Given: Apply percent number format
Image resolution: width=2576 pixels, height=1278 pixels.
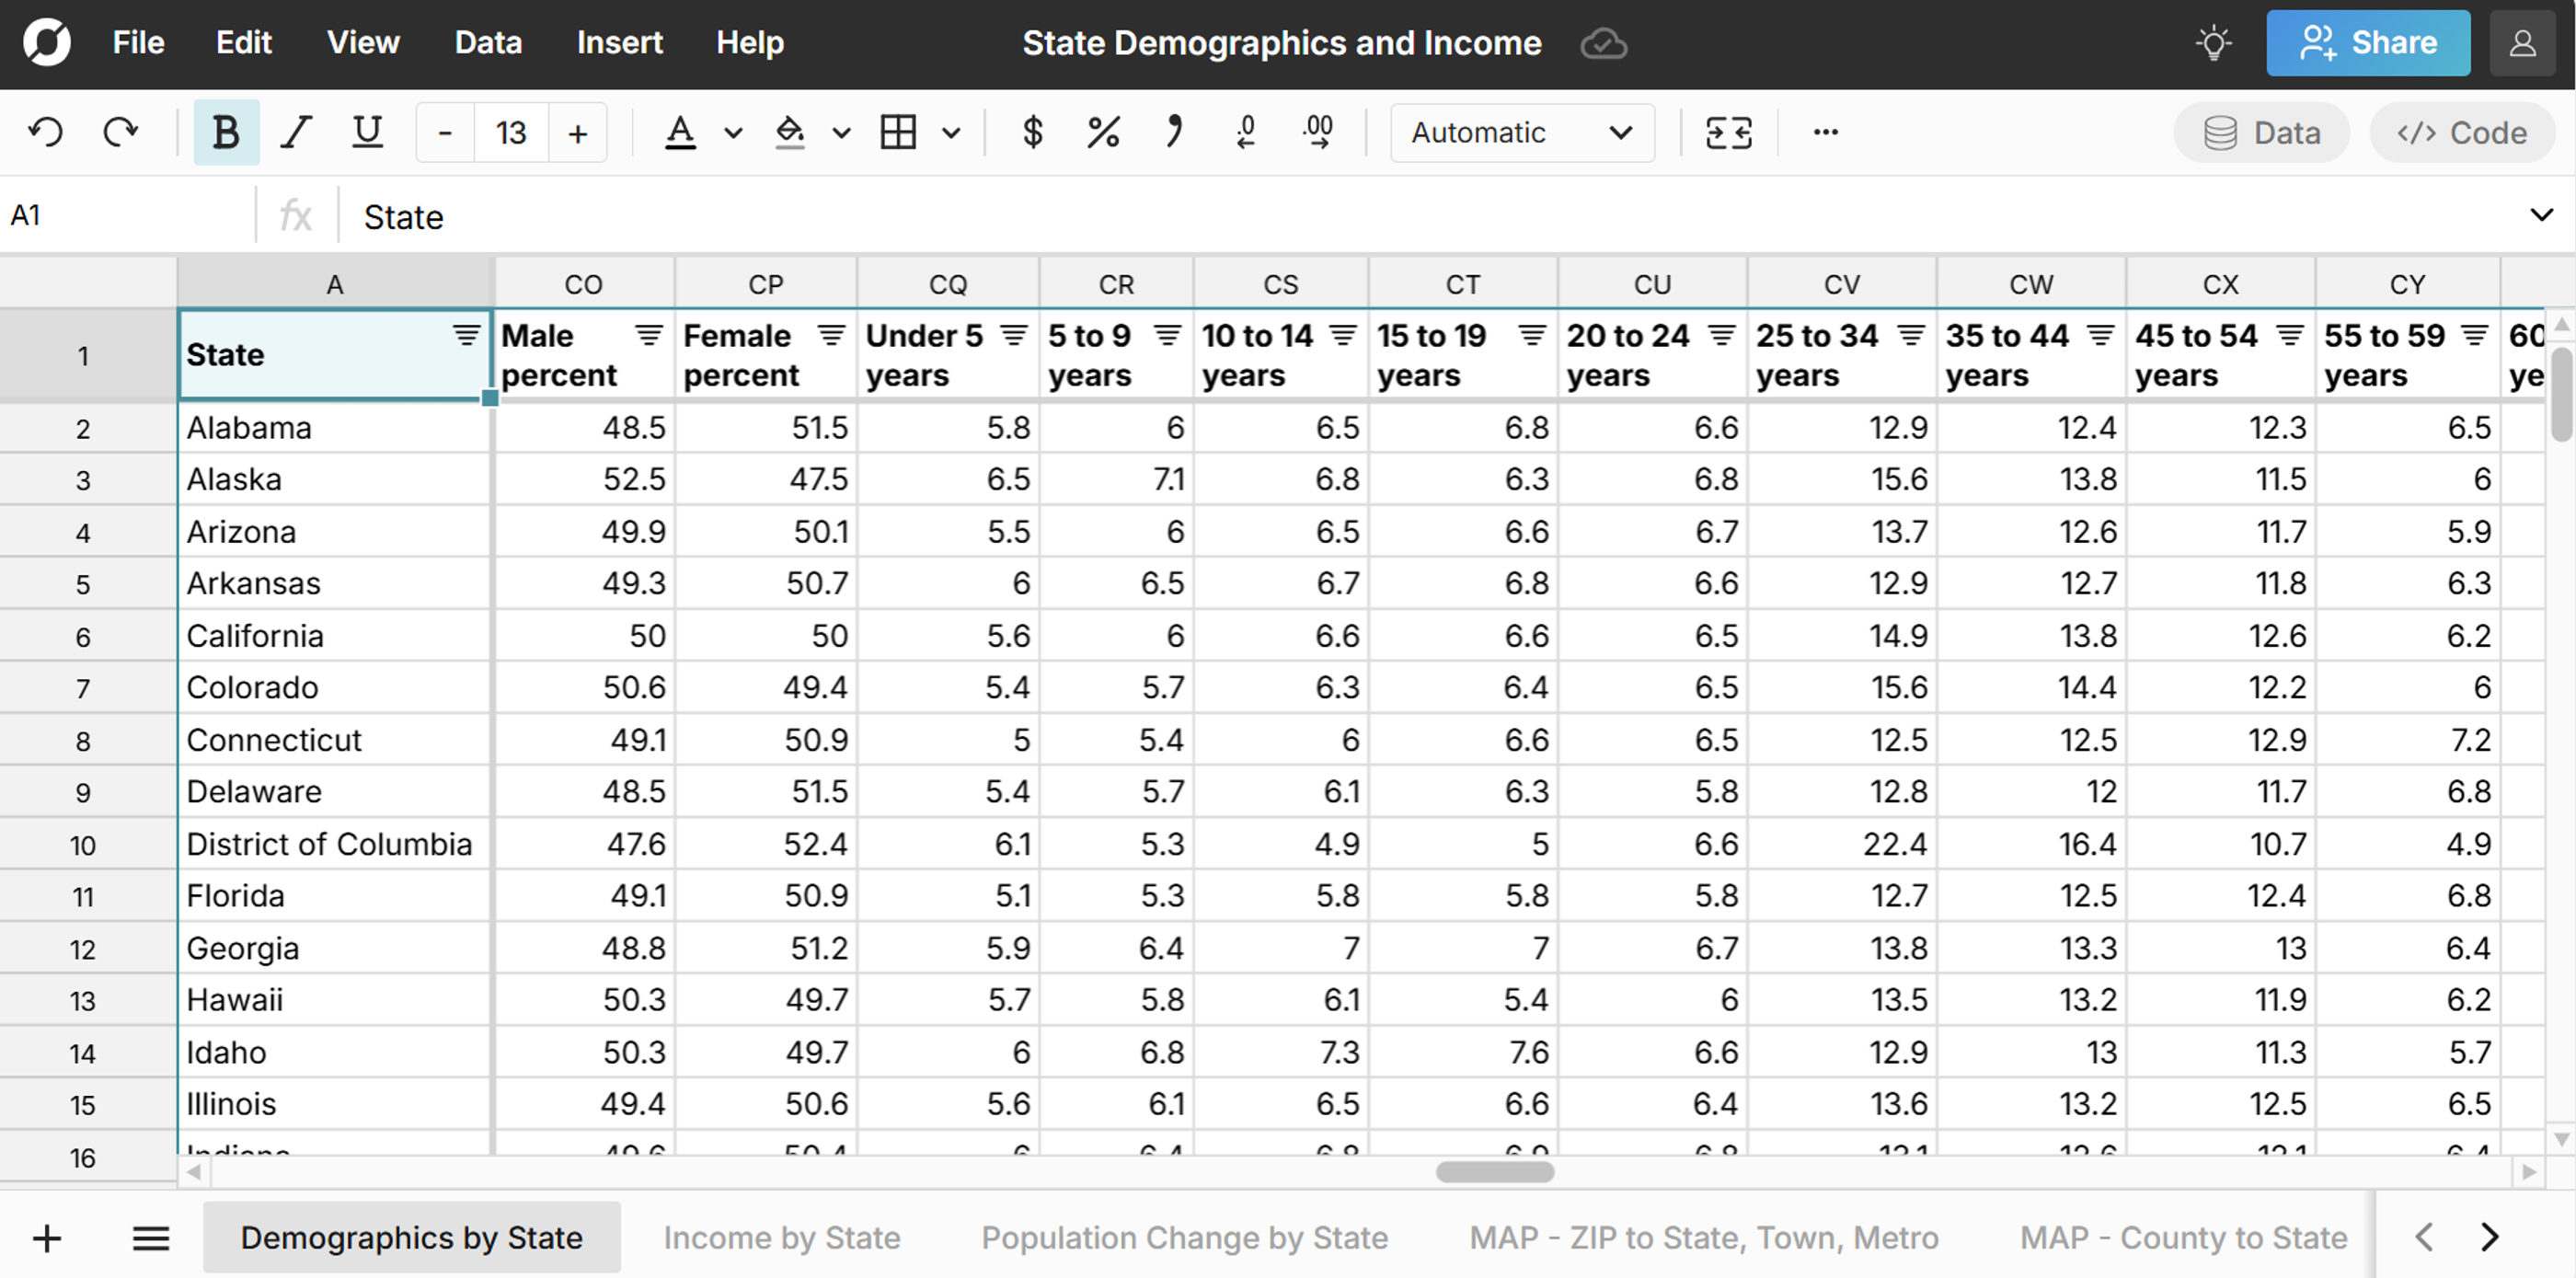Looking at the screenshot, I should pyautogui.click(x=1103, y=132).
